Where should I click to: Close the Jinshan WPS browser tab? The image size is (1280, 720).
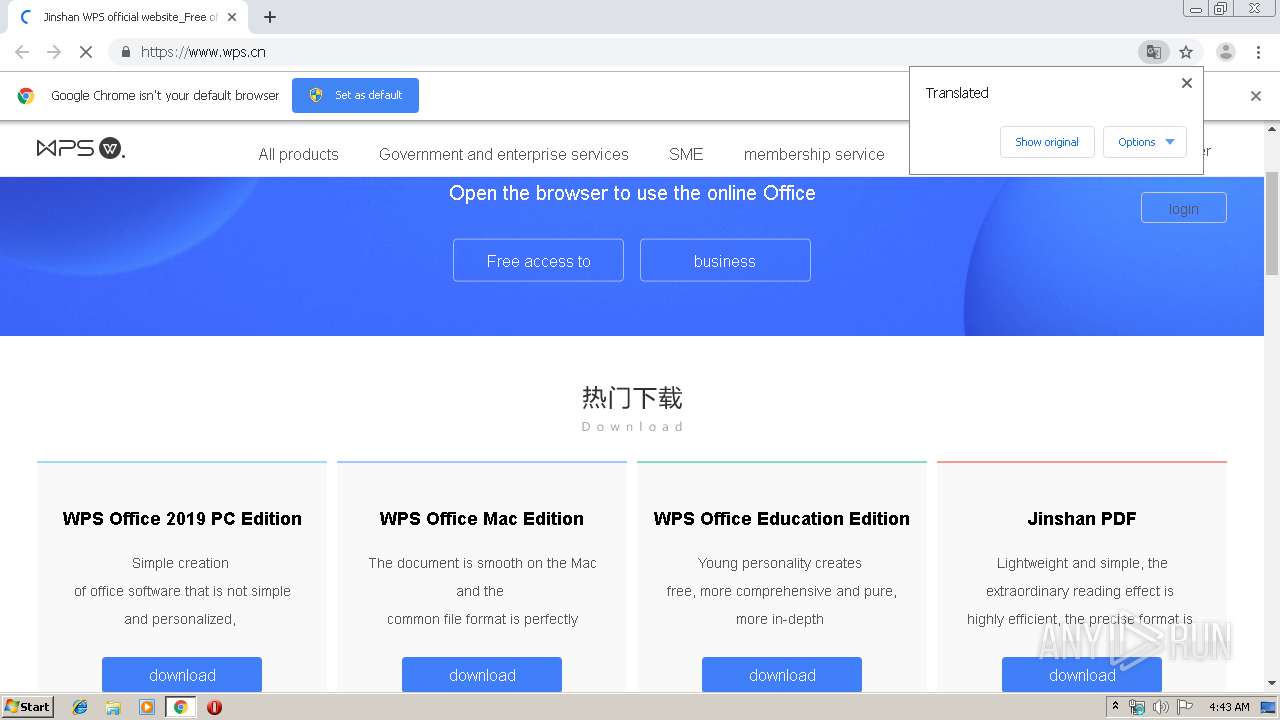232,17
